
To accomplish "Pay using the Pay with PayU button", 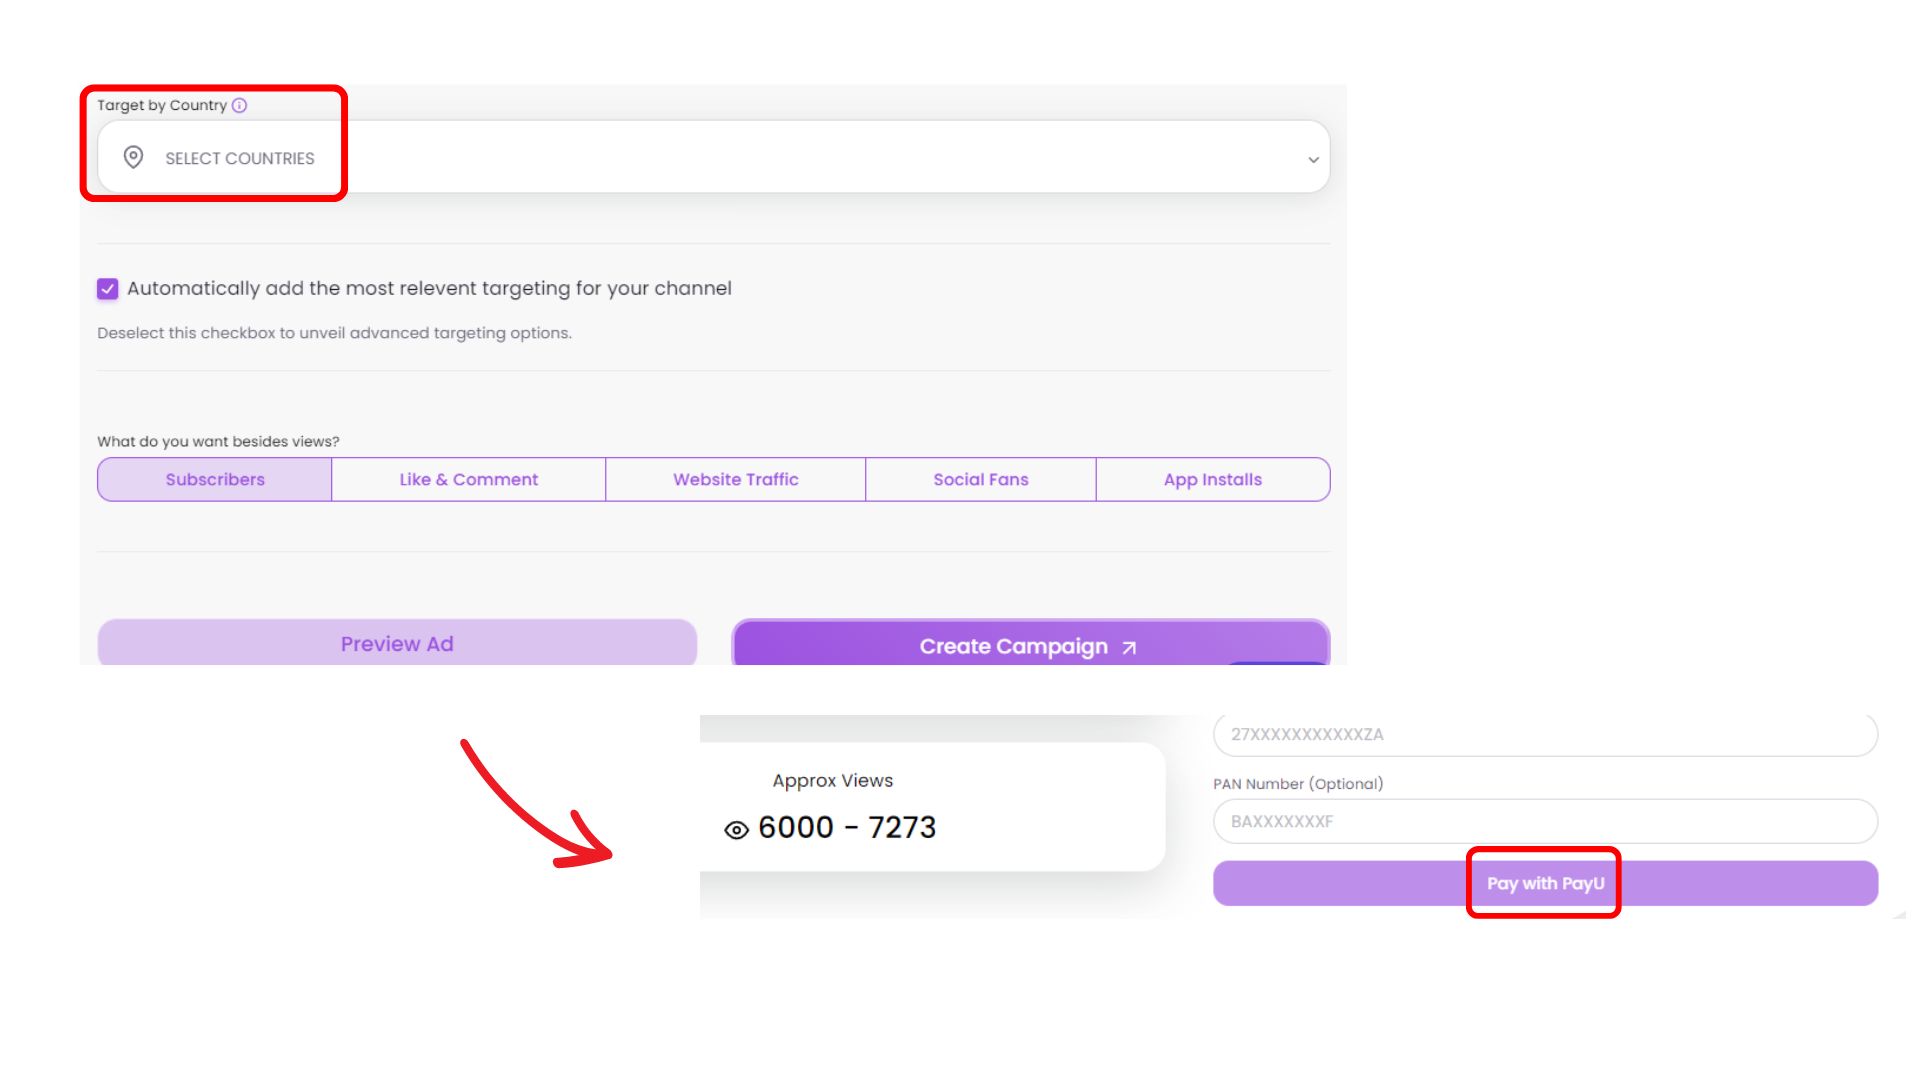I will (x=1545, y=883).
